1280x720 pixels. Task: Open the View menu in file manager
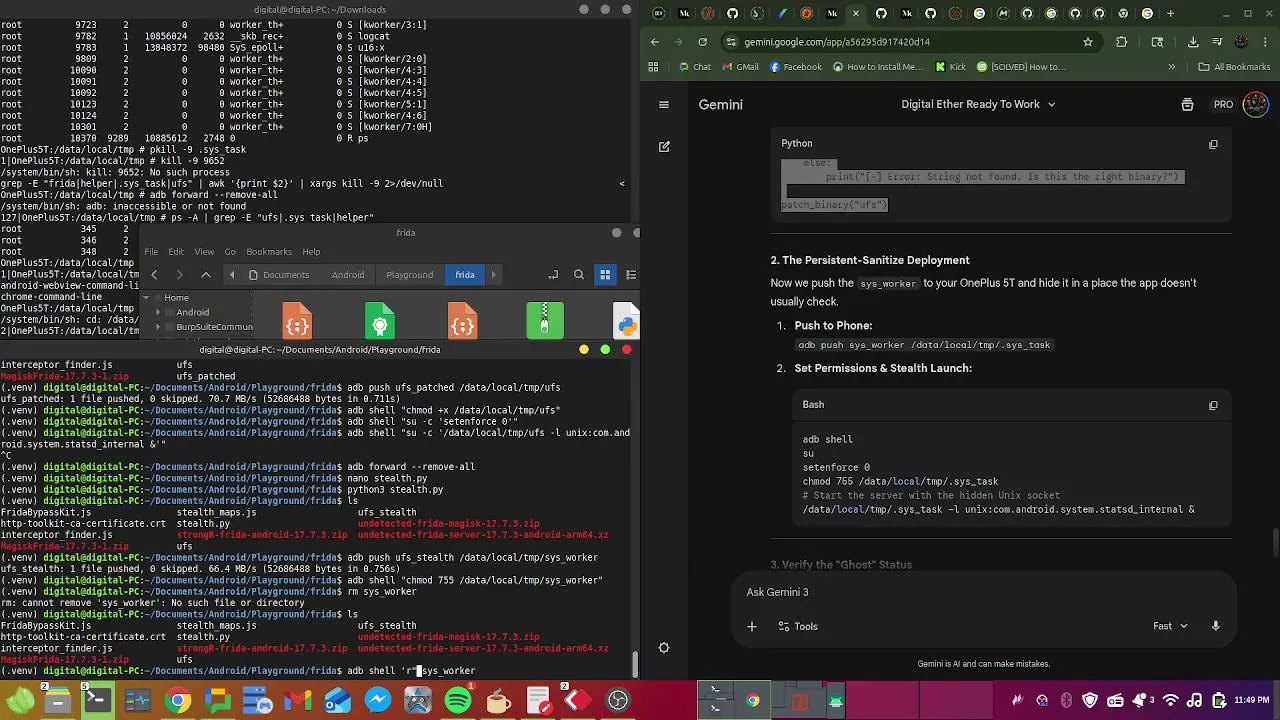tap(204, 252)
